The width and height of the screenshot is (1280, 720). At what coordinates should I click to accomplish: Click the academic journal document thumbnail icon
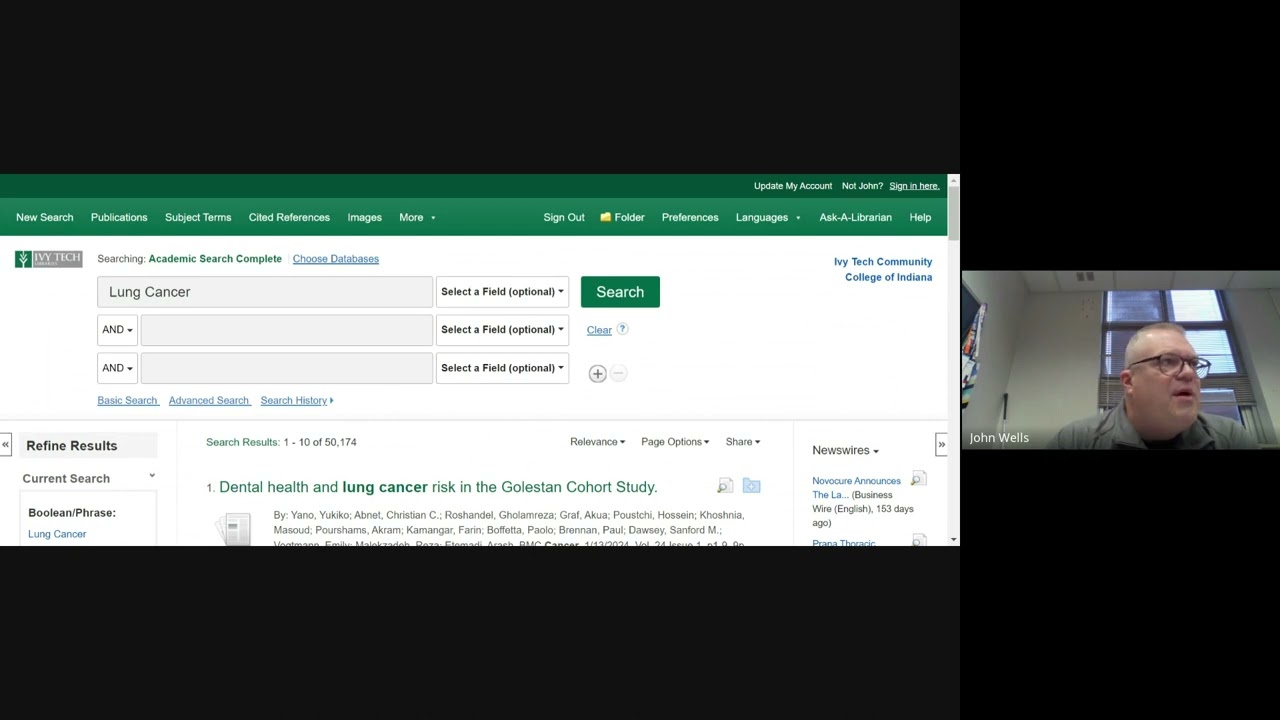[233, 528]
